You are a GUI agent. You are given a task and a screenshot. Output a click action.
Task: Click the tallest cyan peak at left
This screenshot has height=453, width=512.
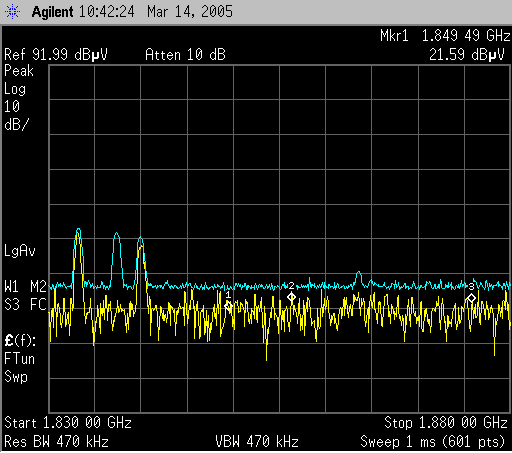78,230
